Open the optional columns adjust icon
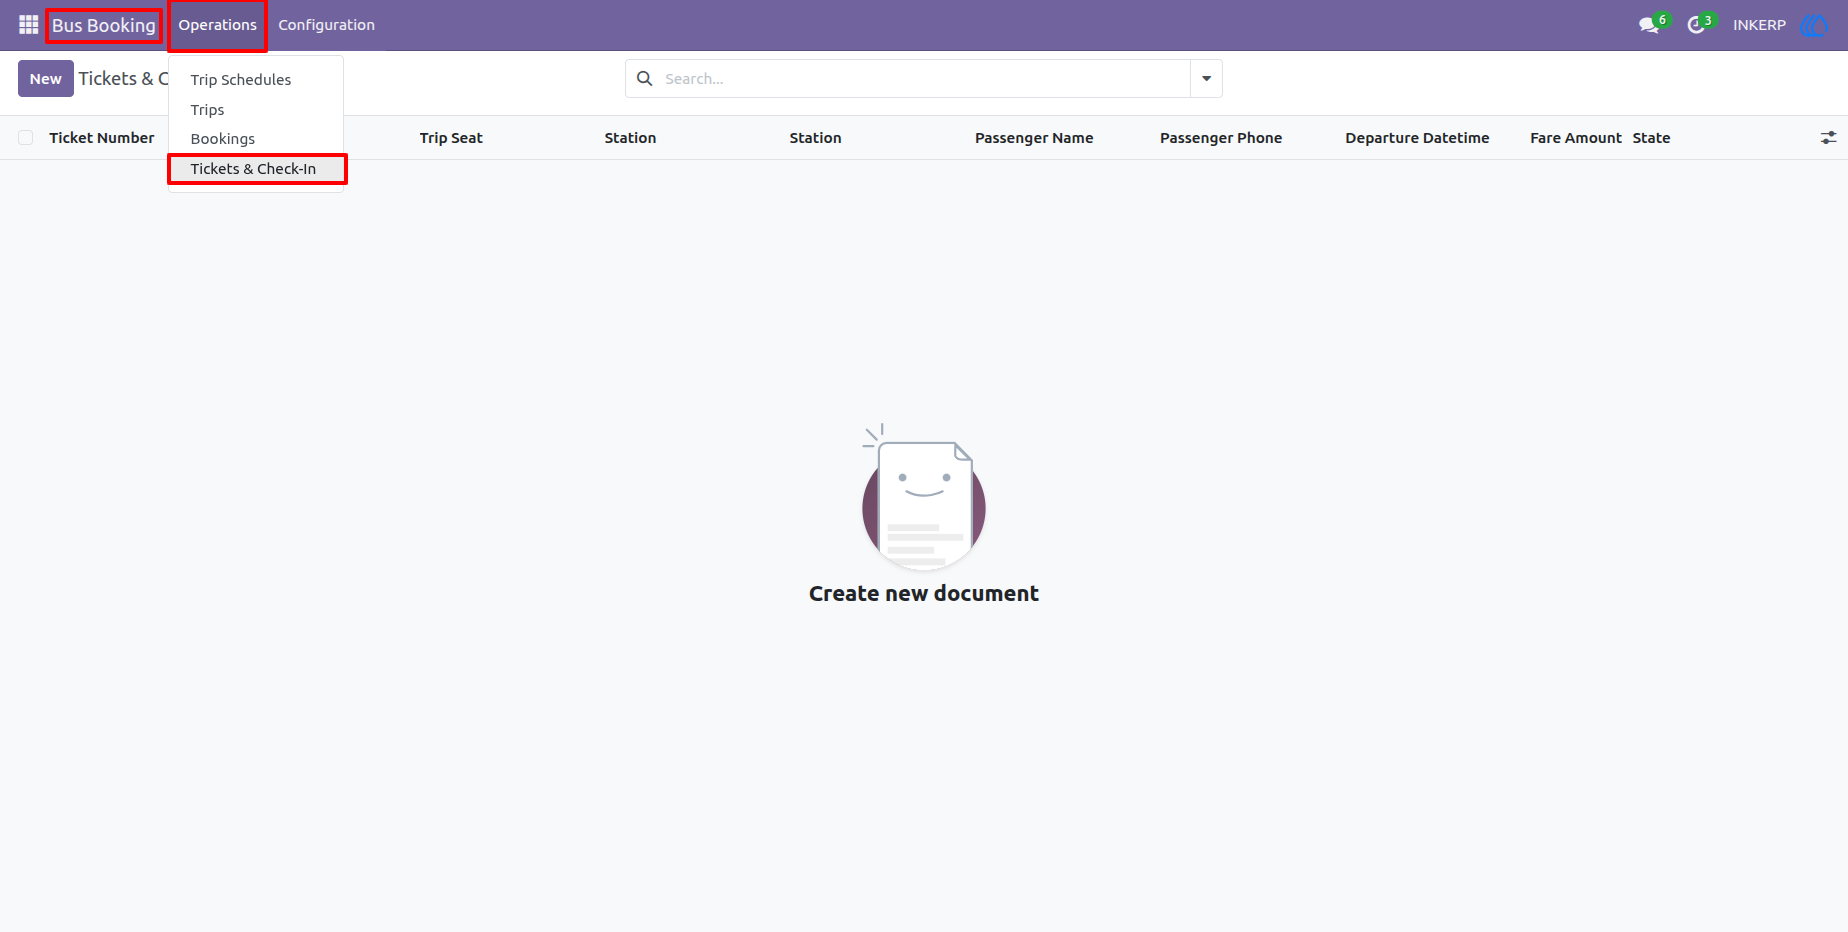The width and height of the screenshot is (1848, 932). (1828, 138)
